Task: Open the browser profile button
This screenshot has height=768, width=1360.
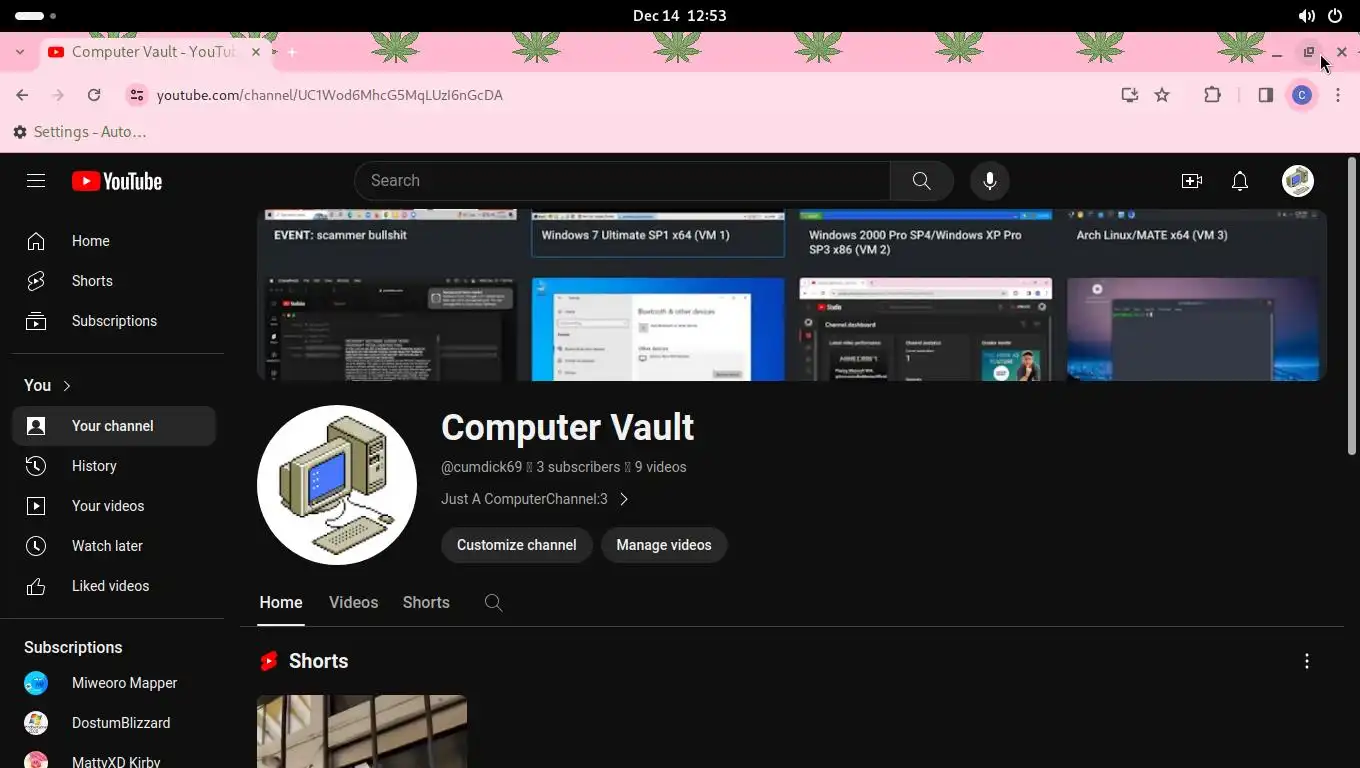Action: 1301,95
